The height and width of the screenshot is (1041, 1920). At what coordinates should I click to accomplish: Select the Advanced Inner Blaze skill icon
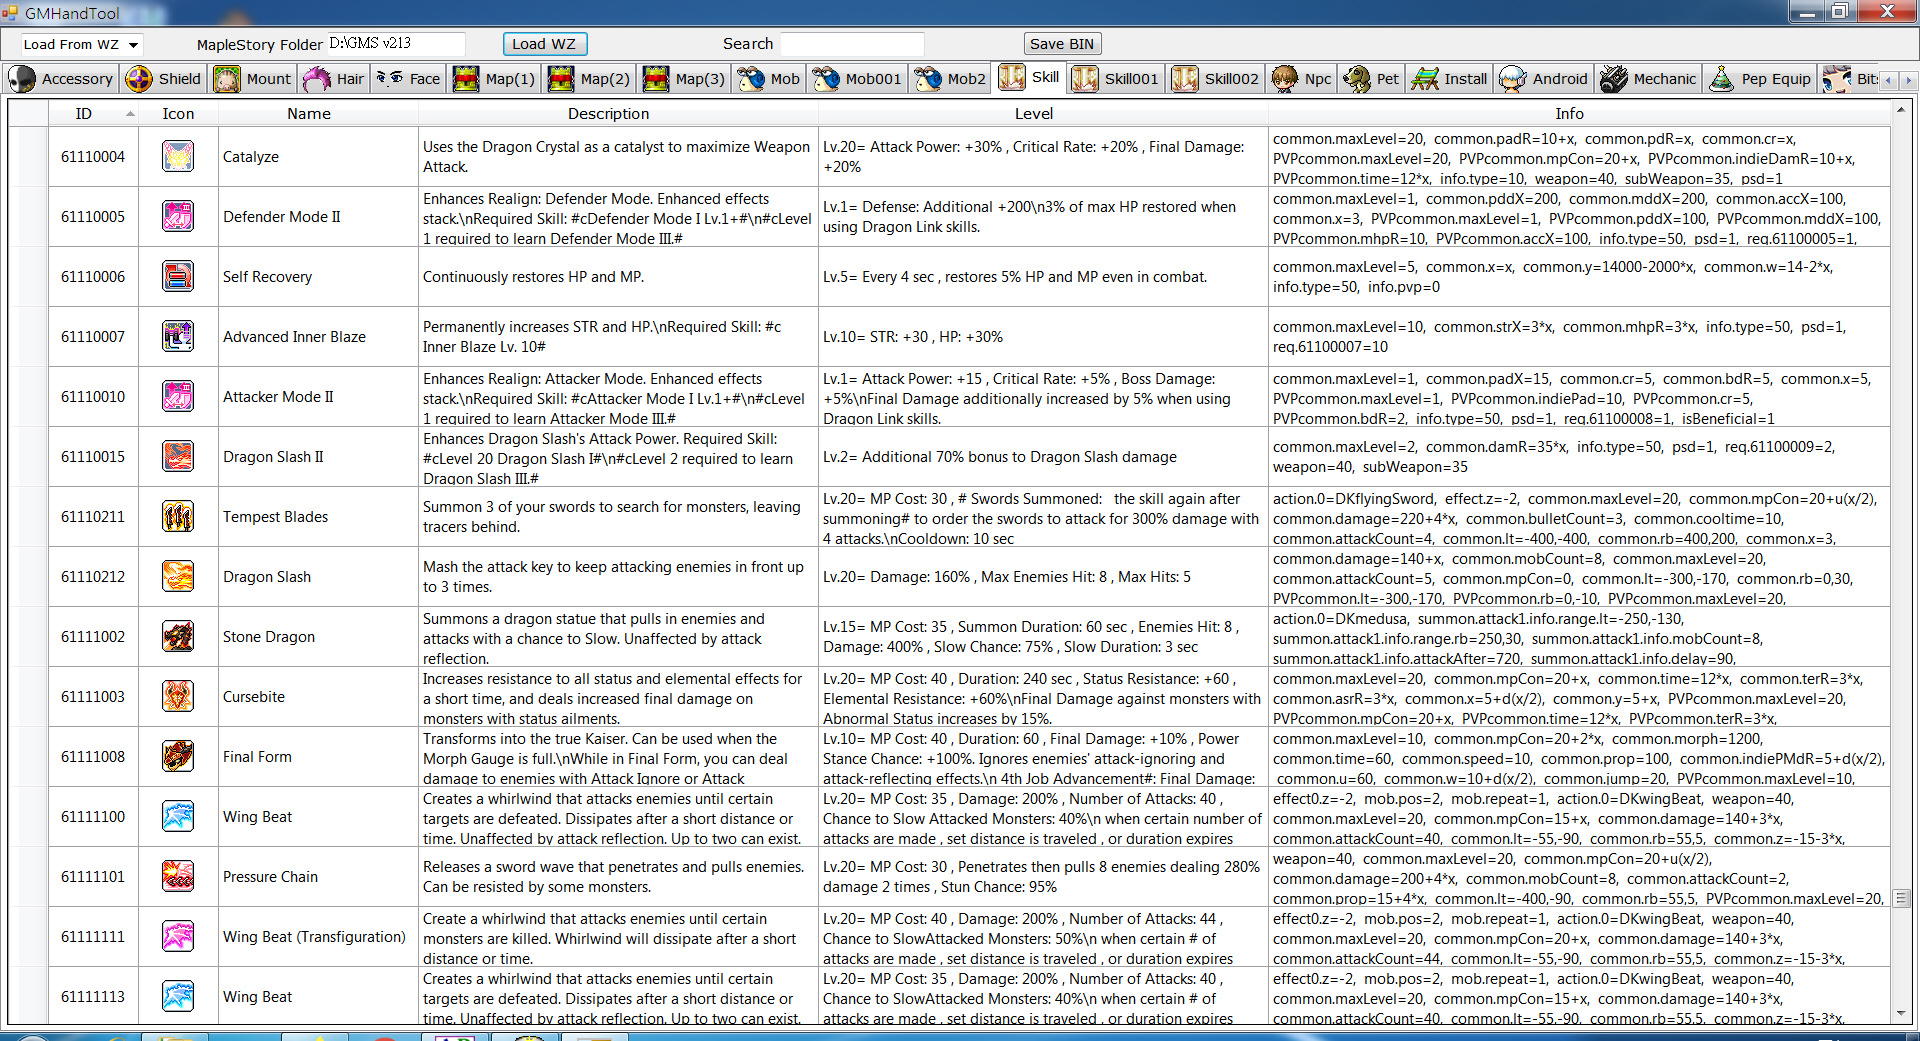click(x=178, y=336)
